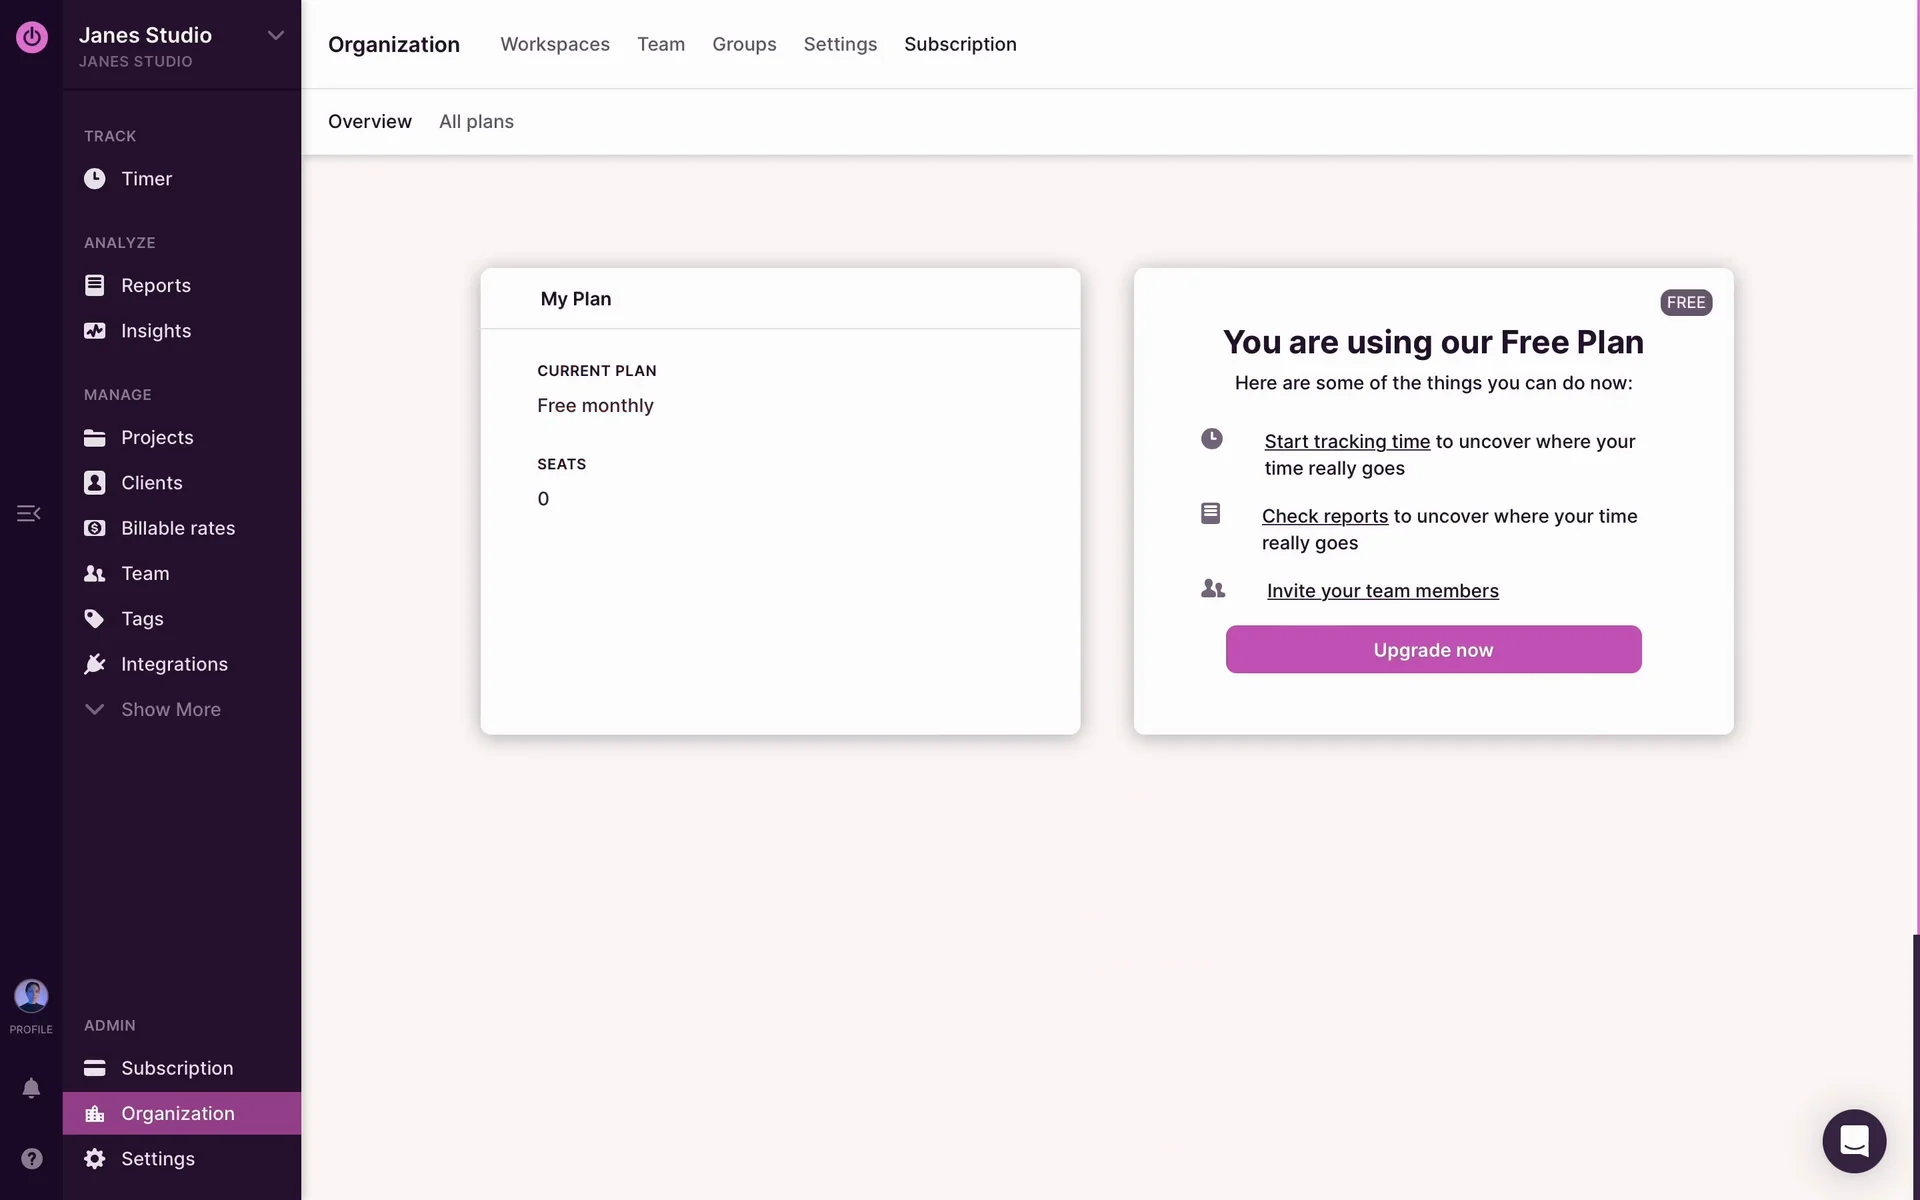Click the Timer clock icon

click(94, 179)
